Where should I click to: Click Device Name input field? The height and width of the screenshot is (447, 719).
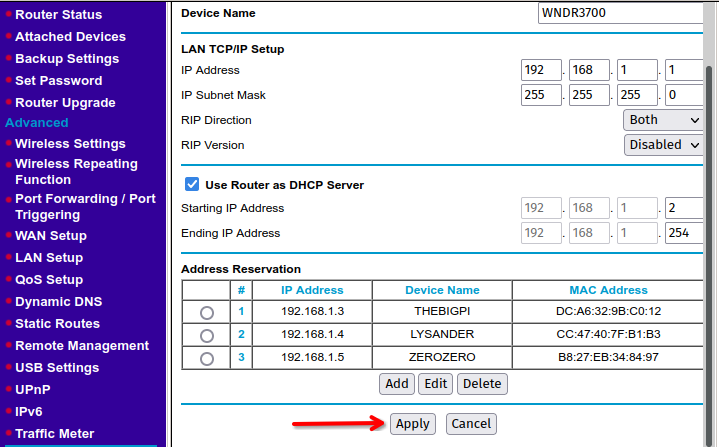(620, 13)
